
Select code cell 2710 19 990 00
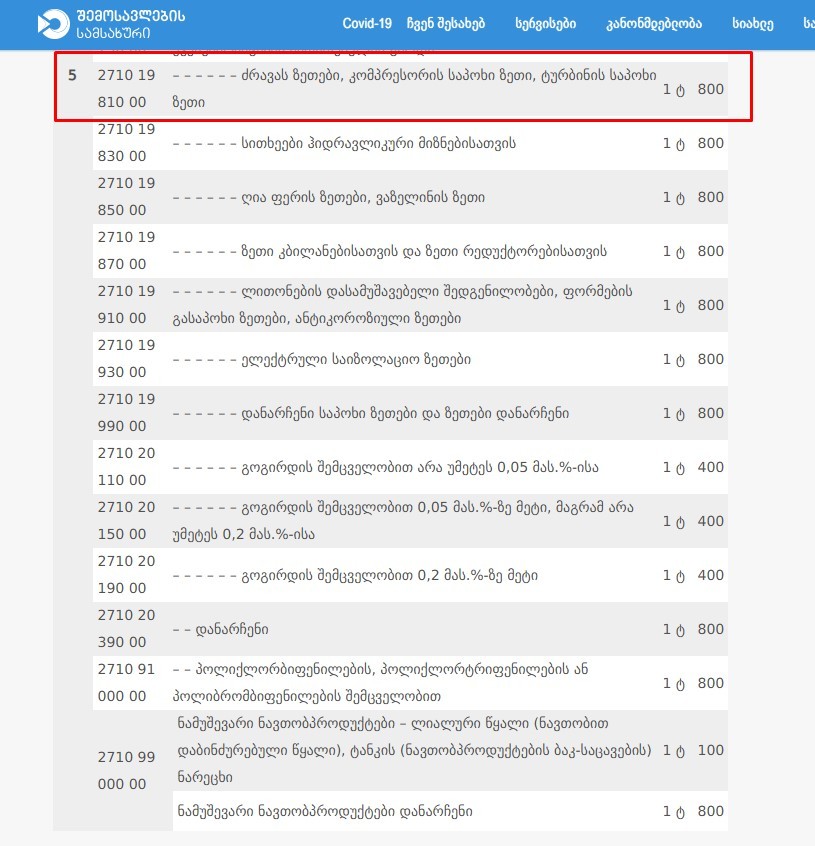click(x=126, y=412)
